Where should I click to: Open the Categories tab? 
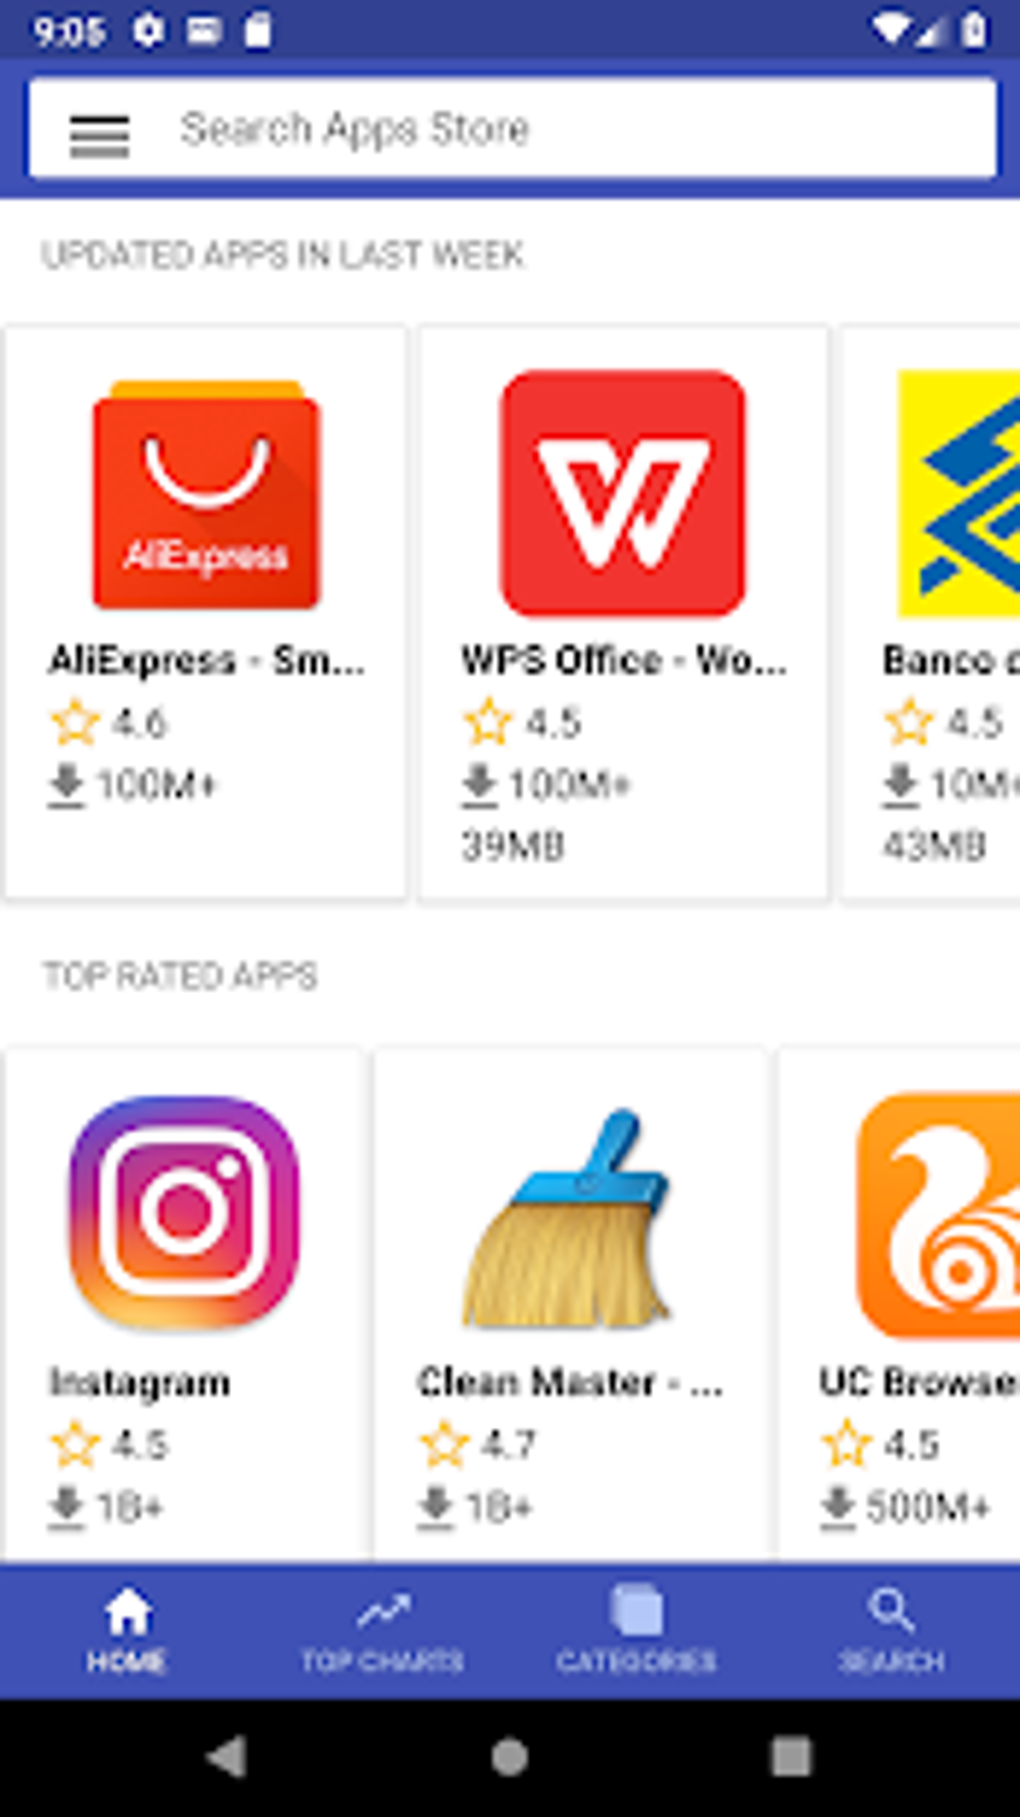(636, 1631)
